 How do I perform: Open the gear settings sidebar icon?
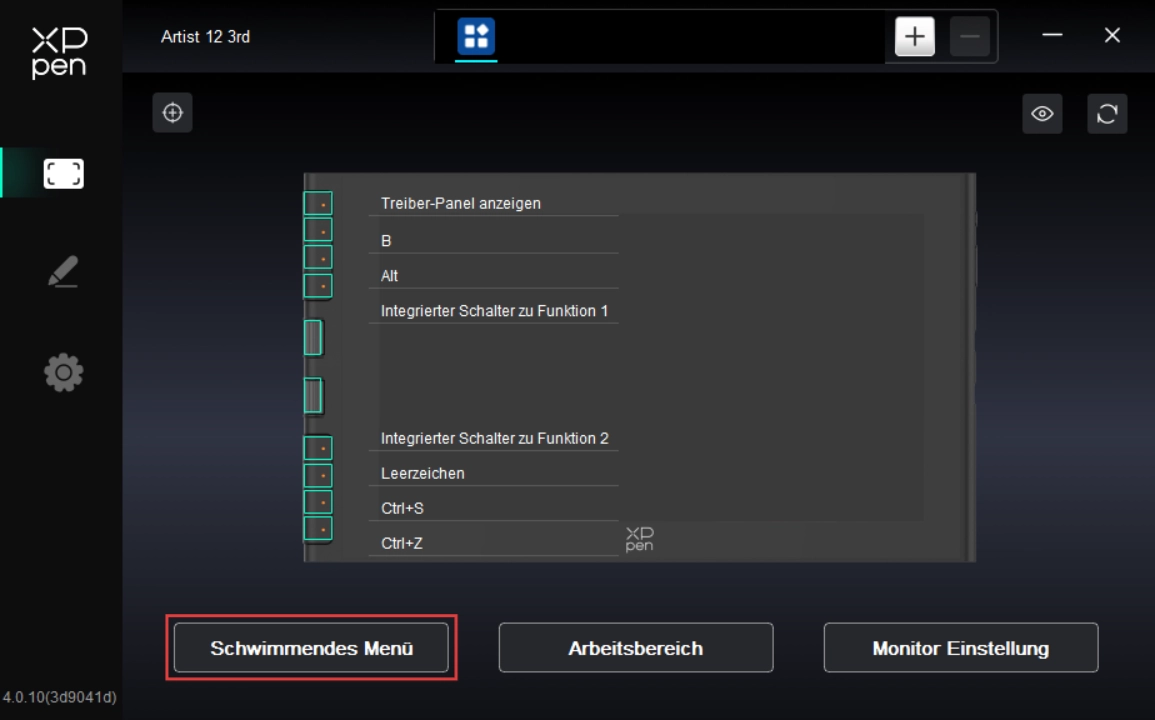pos(63,373)
